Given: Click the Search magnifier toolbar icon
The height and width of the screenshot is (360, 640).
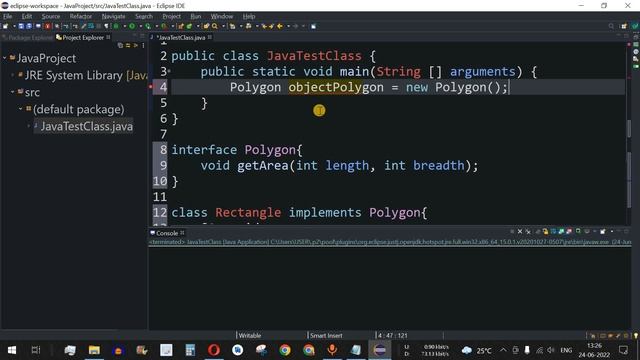Looking at the screenshot, I should coord(215,26).
